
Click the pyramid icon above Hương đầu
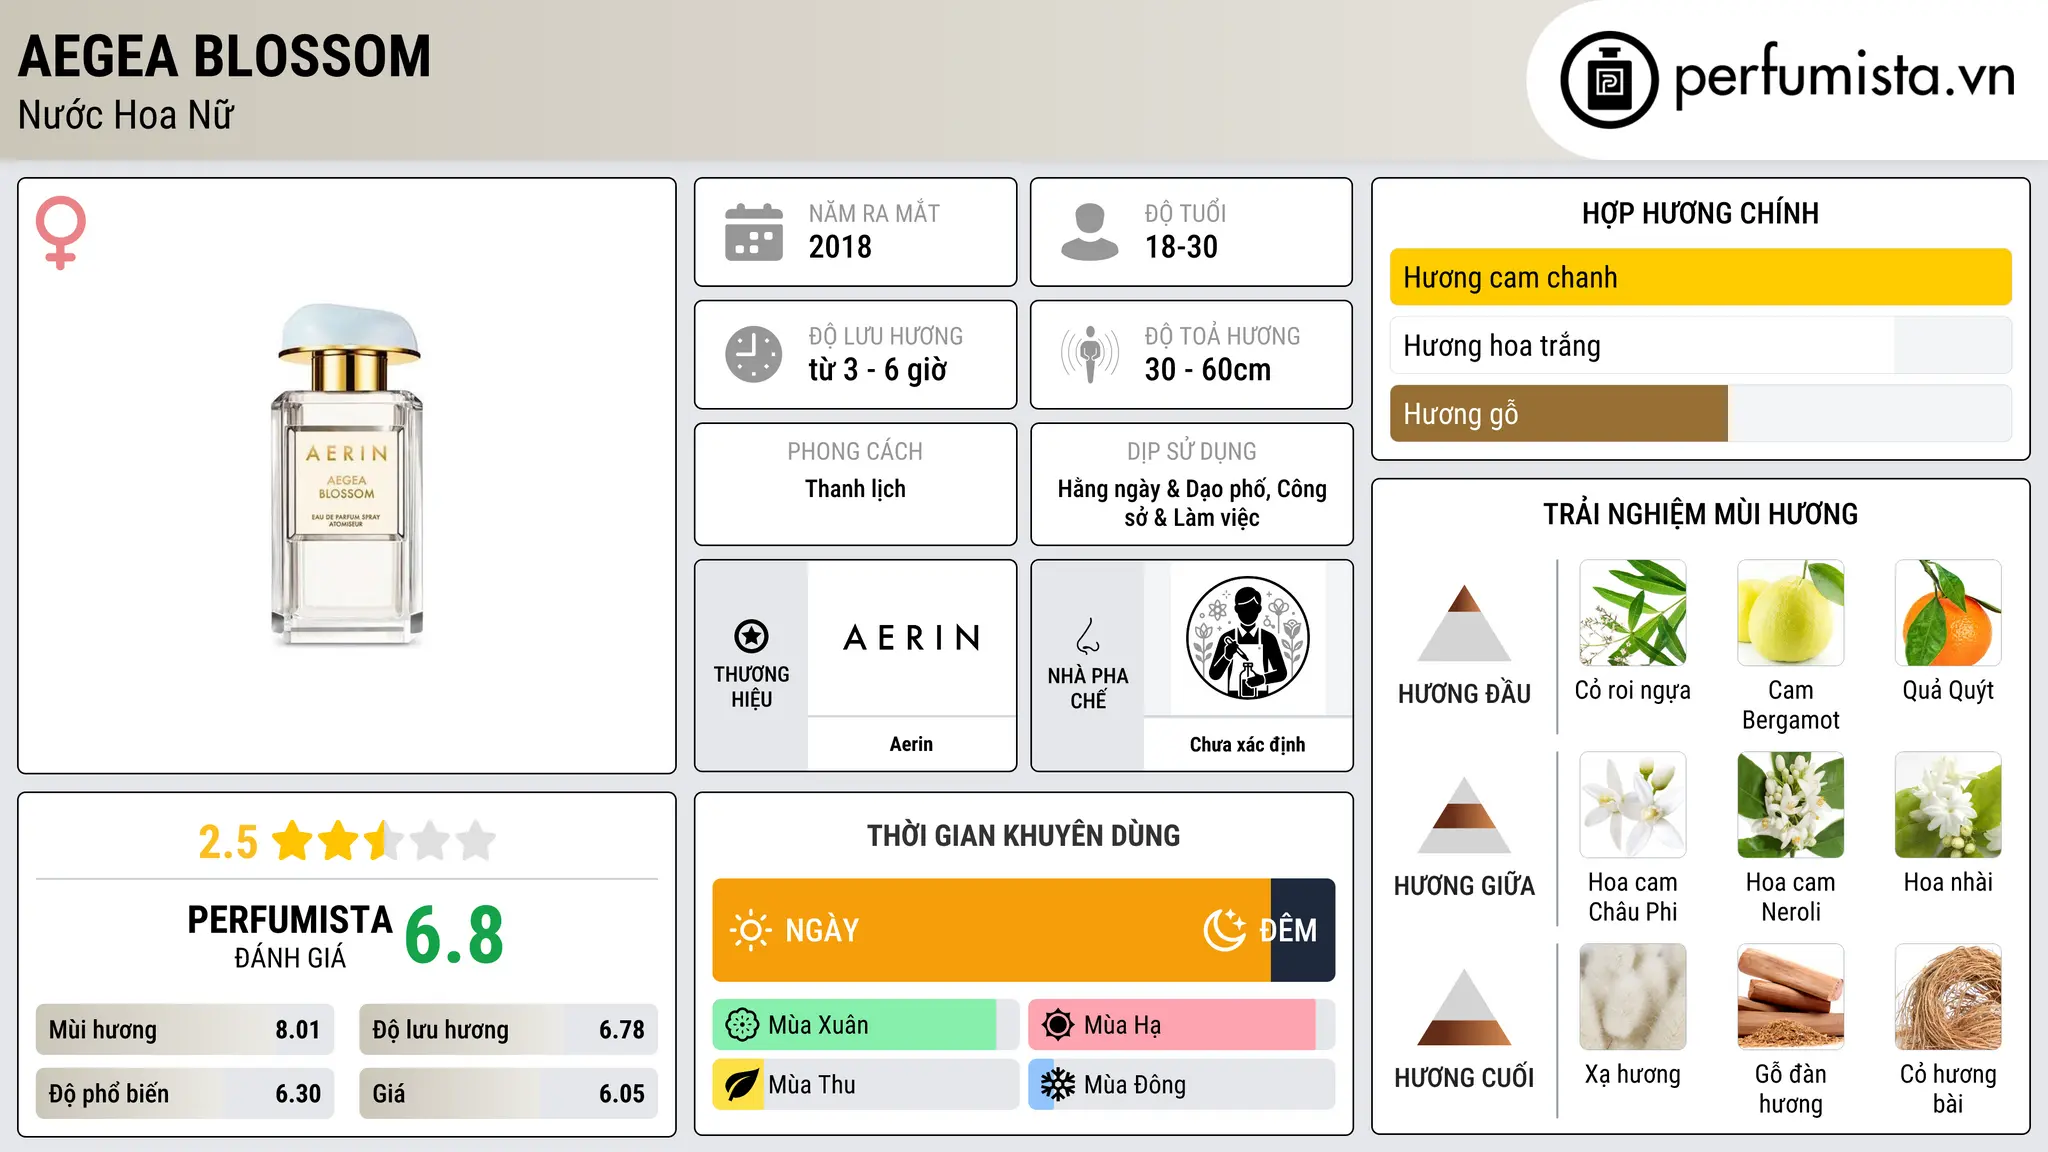(x=1464, y=623)
